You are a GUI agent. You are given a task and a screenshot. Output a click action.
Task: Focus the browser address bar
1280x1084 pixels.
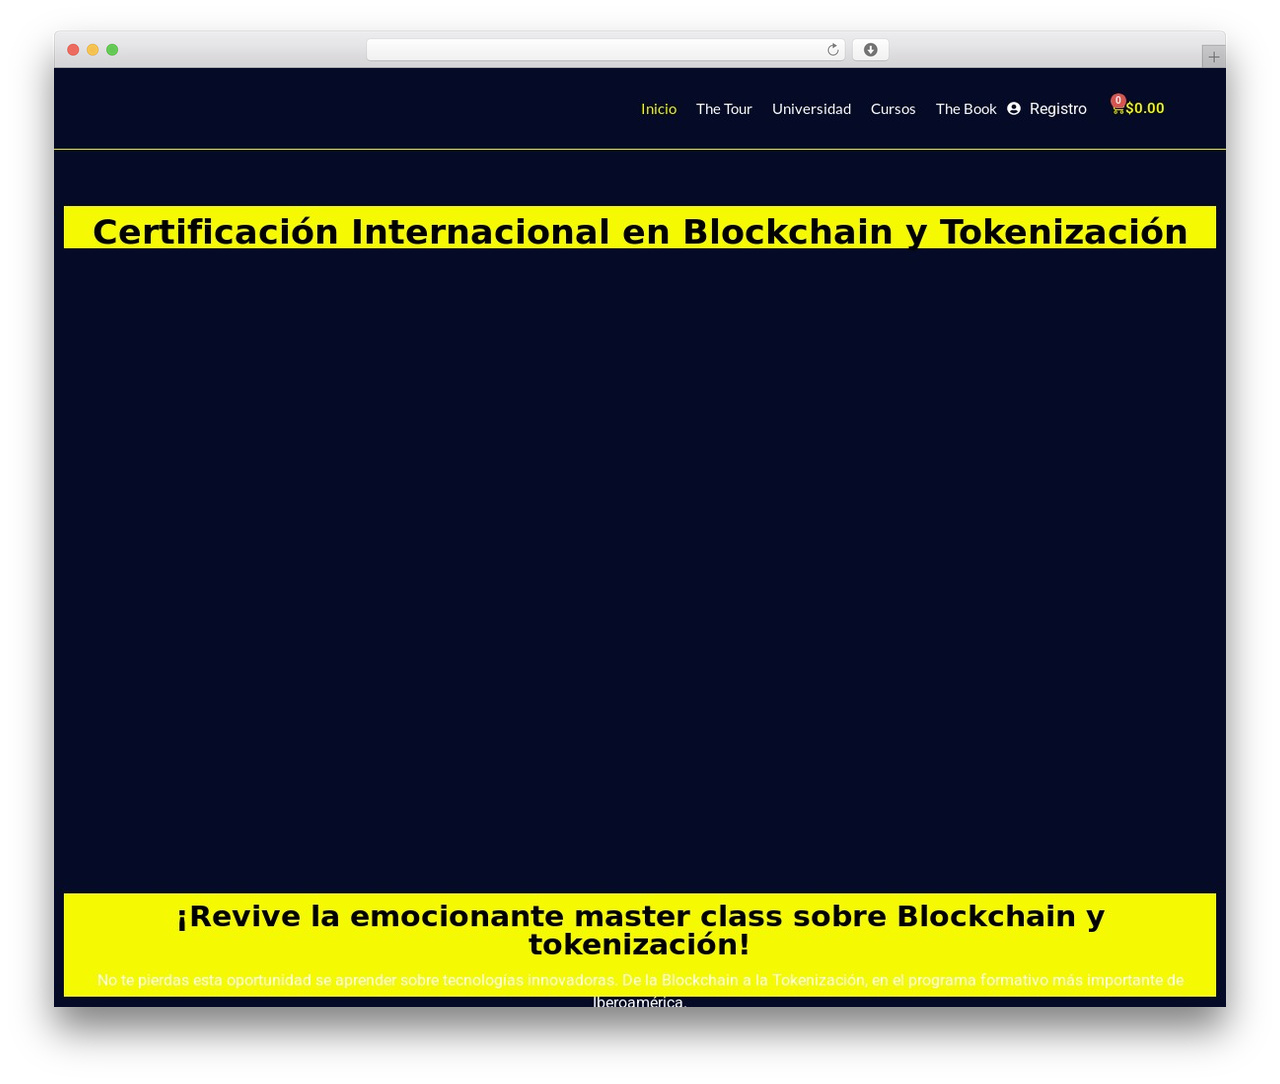pyautogui.click(x=606, y=50)
